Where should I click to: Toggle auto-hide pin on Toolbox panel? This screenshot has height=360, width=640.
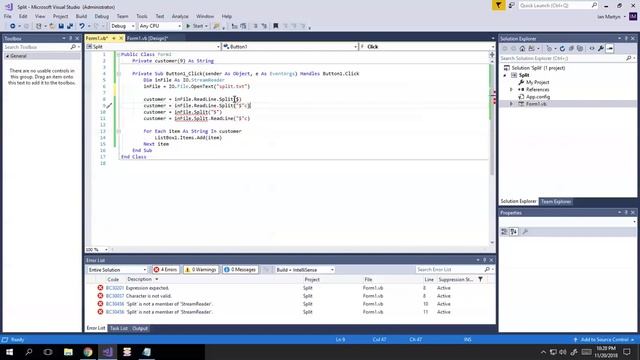coord(70,38)
